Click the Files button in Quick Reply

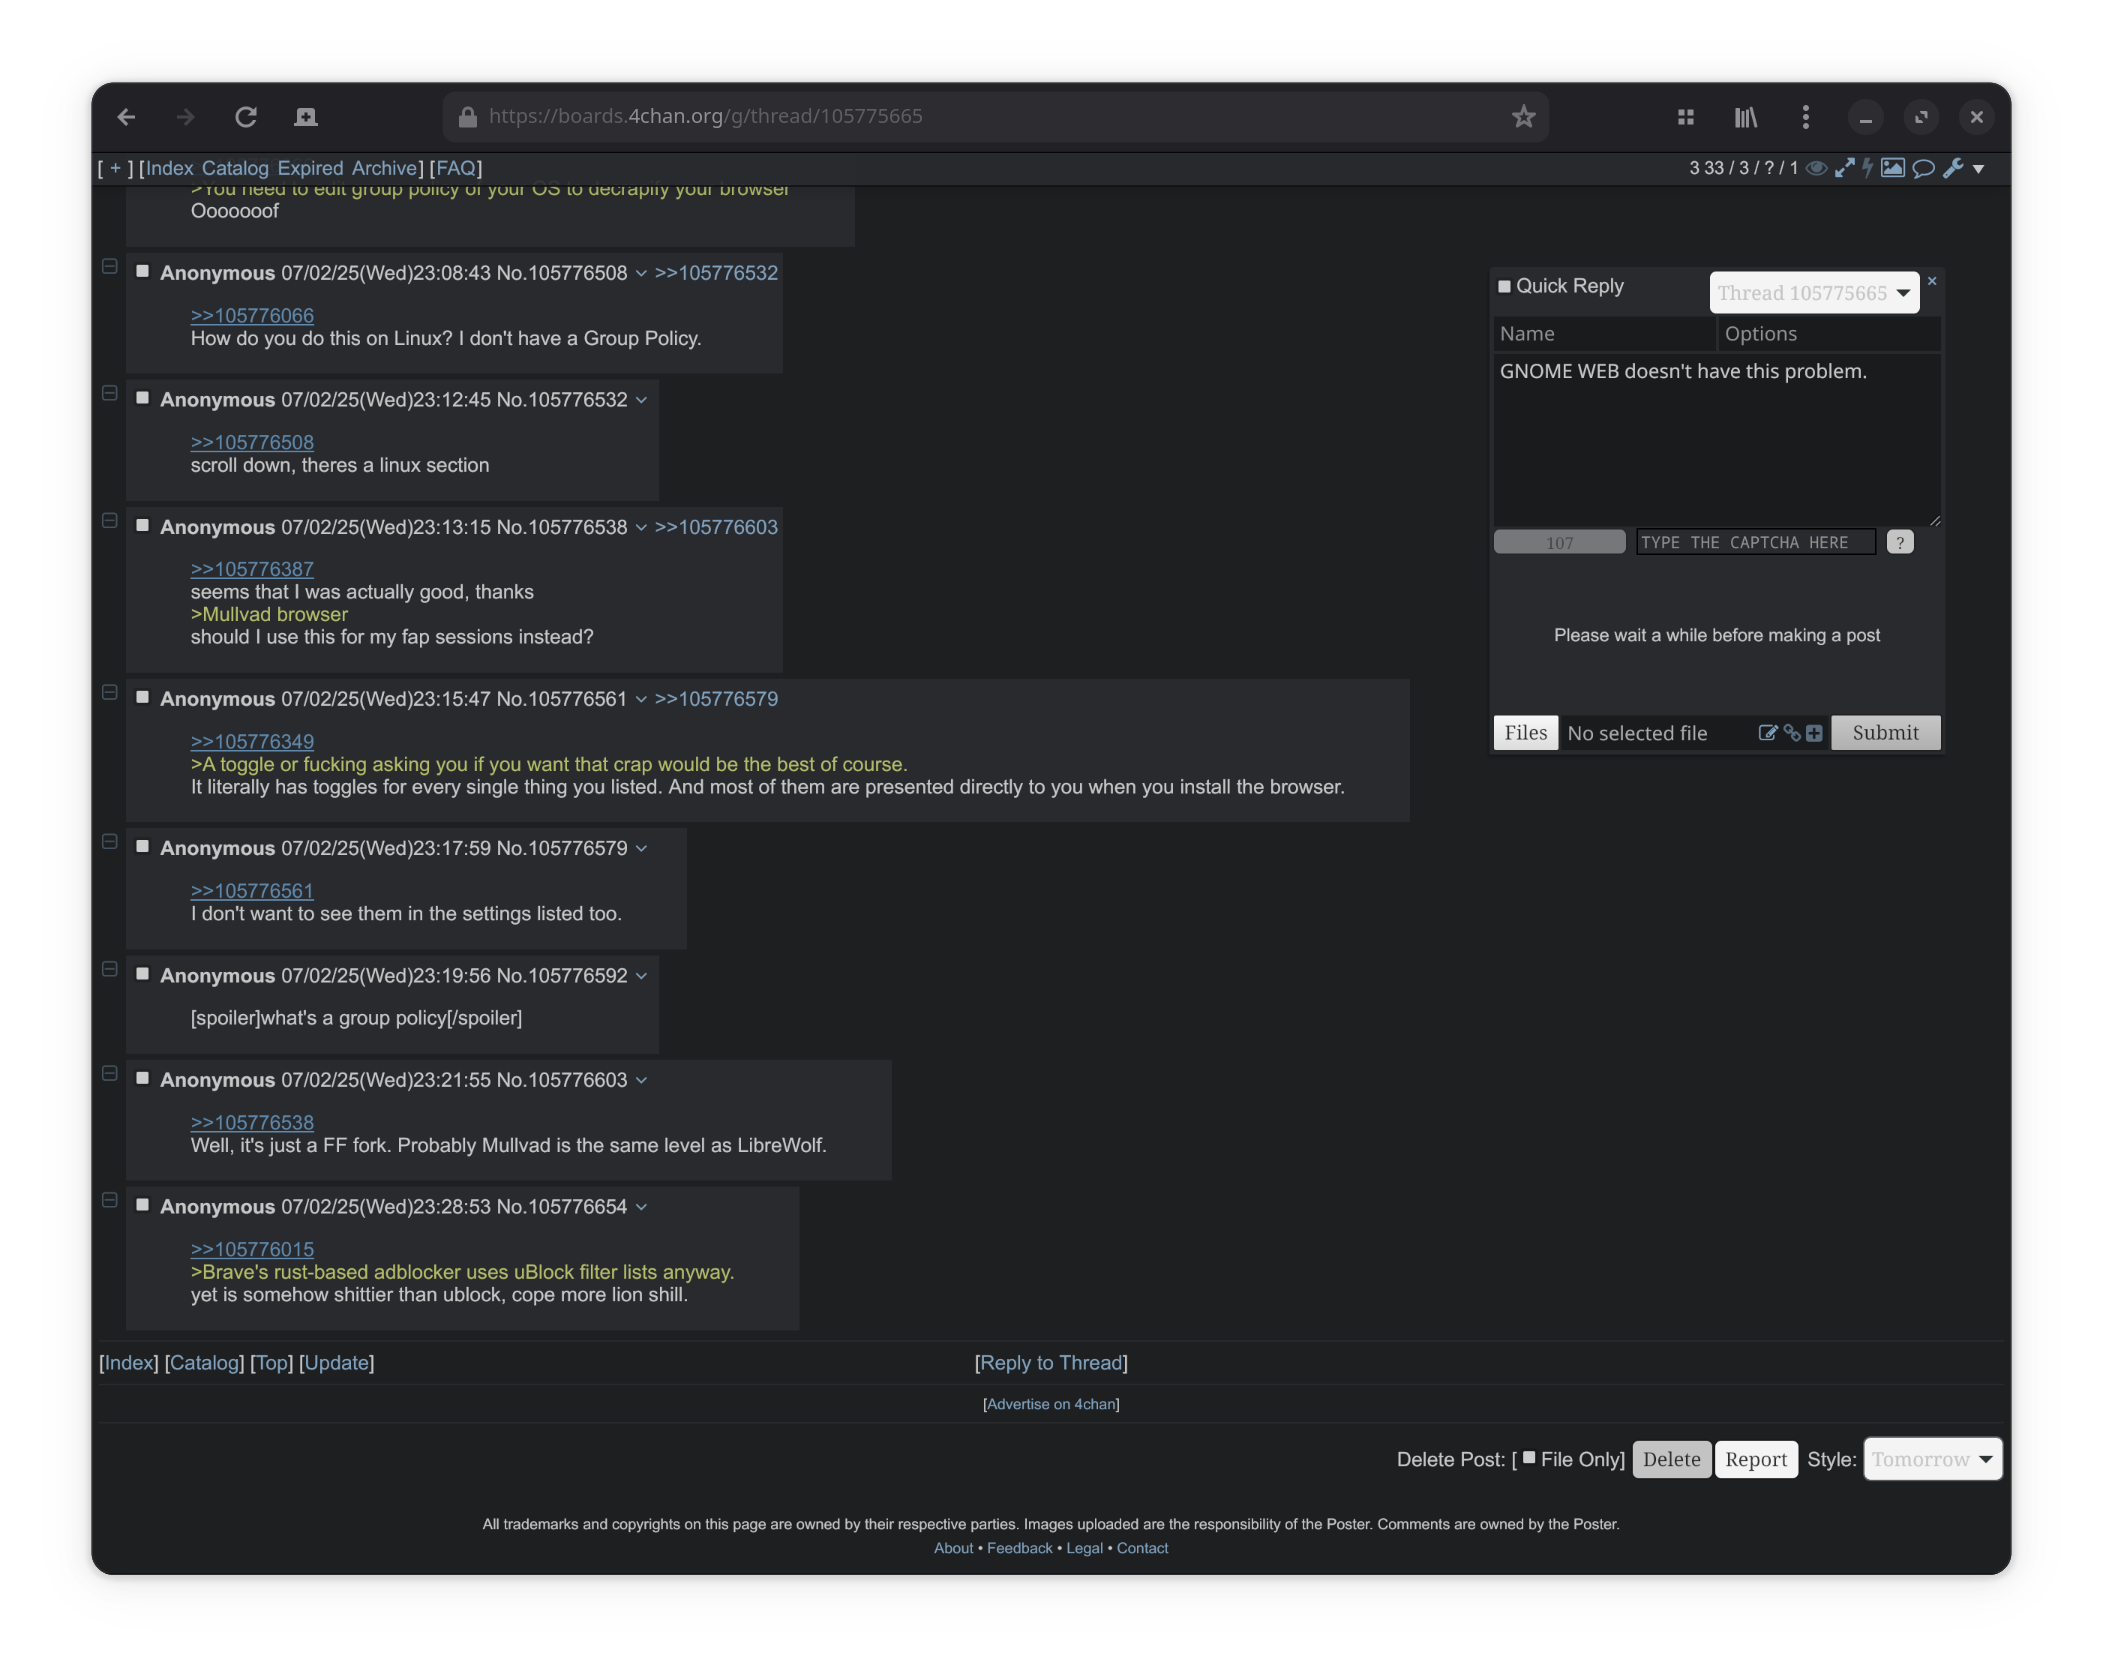coord(1525,733)
